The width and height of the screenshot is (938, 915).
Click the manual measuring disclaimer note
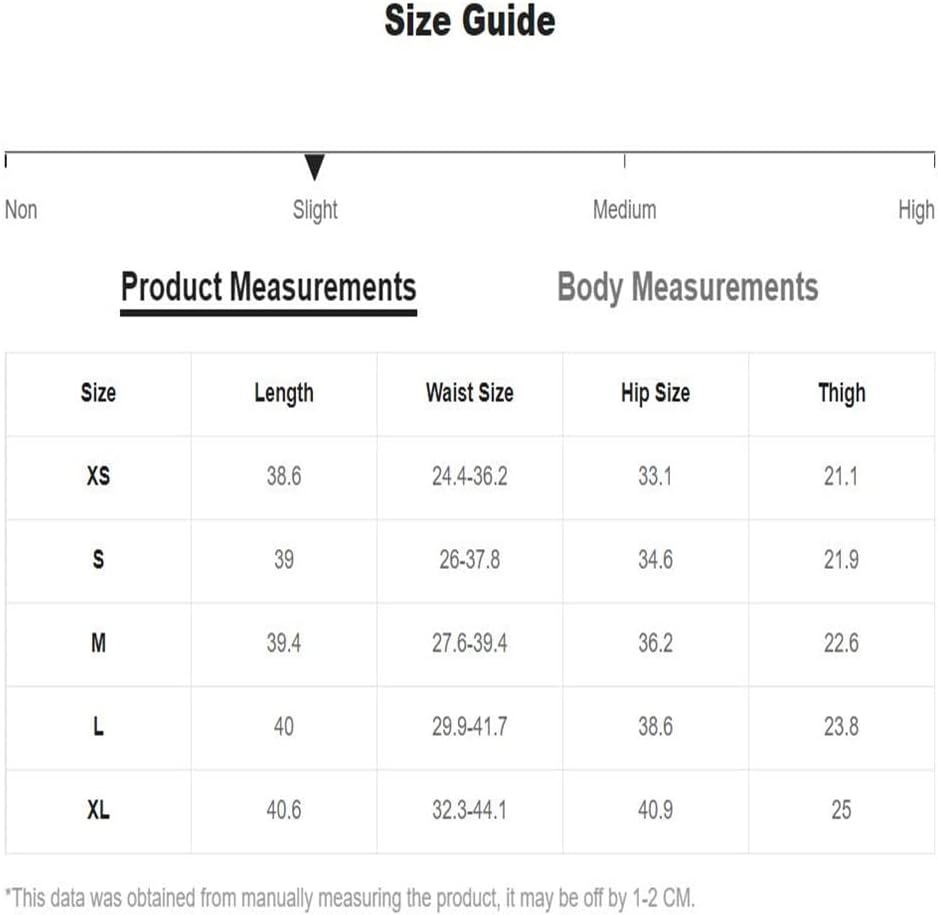pyautogui.click(x=350, y=898)
